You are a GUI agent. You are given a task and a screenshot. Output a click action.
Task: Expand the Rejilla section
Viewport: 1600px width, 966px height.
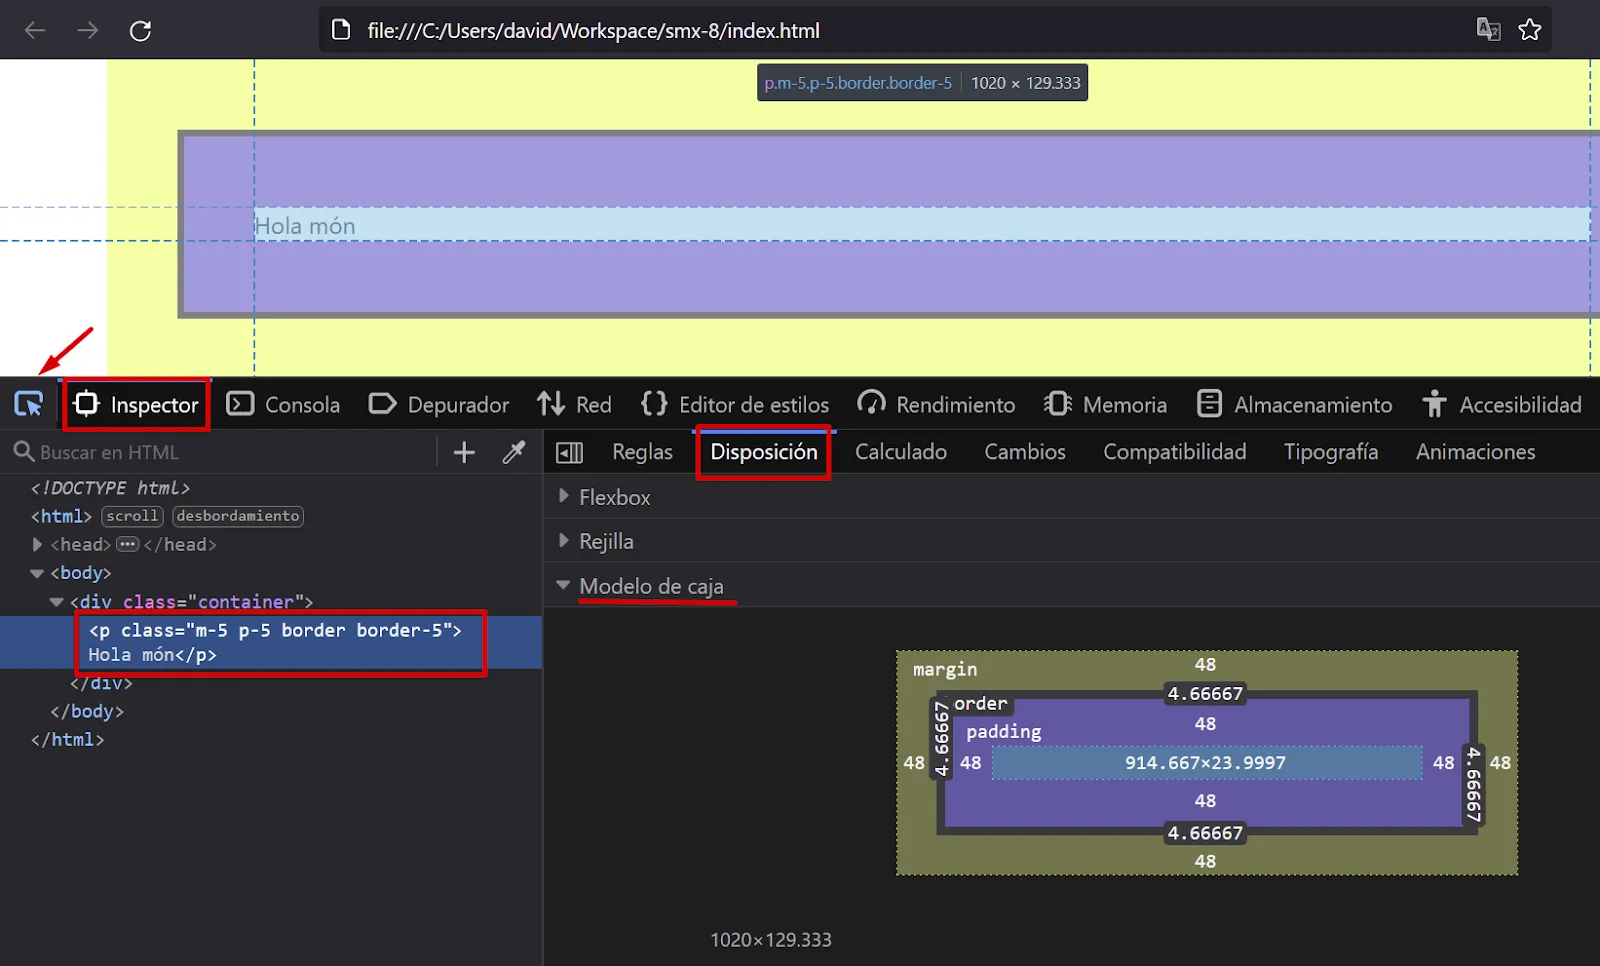pyautogui.click(x=564, y=540)
